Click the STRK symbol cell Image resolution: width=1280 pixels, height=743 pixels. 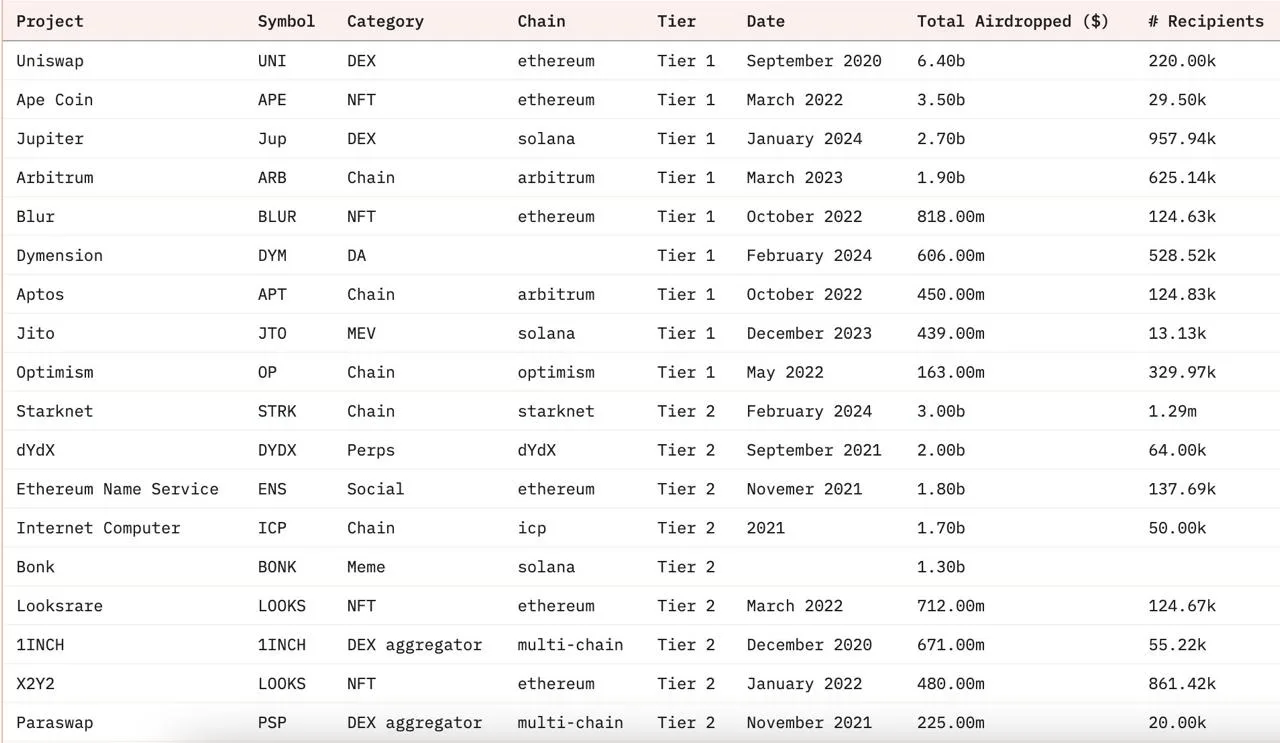[277, 412]
